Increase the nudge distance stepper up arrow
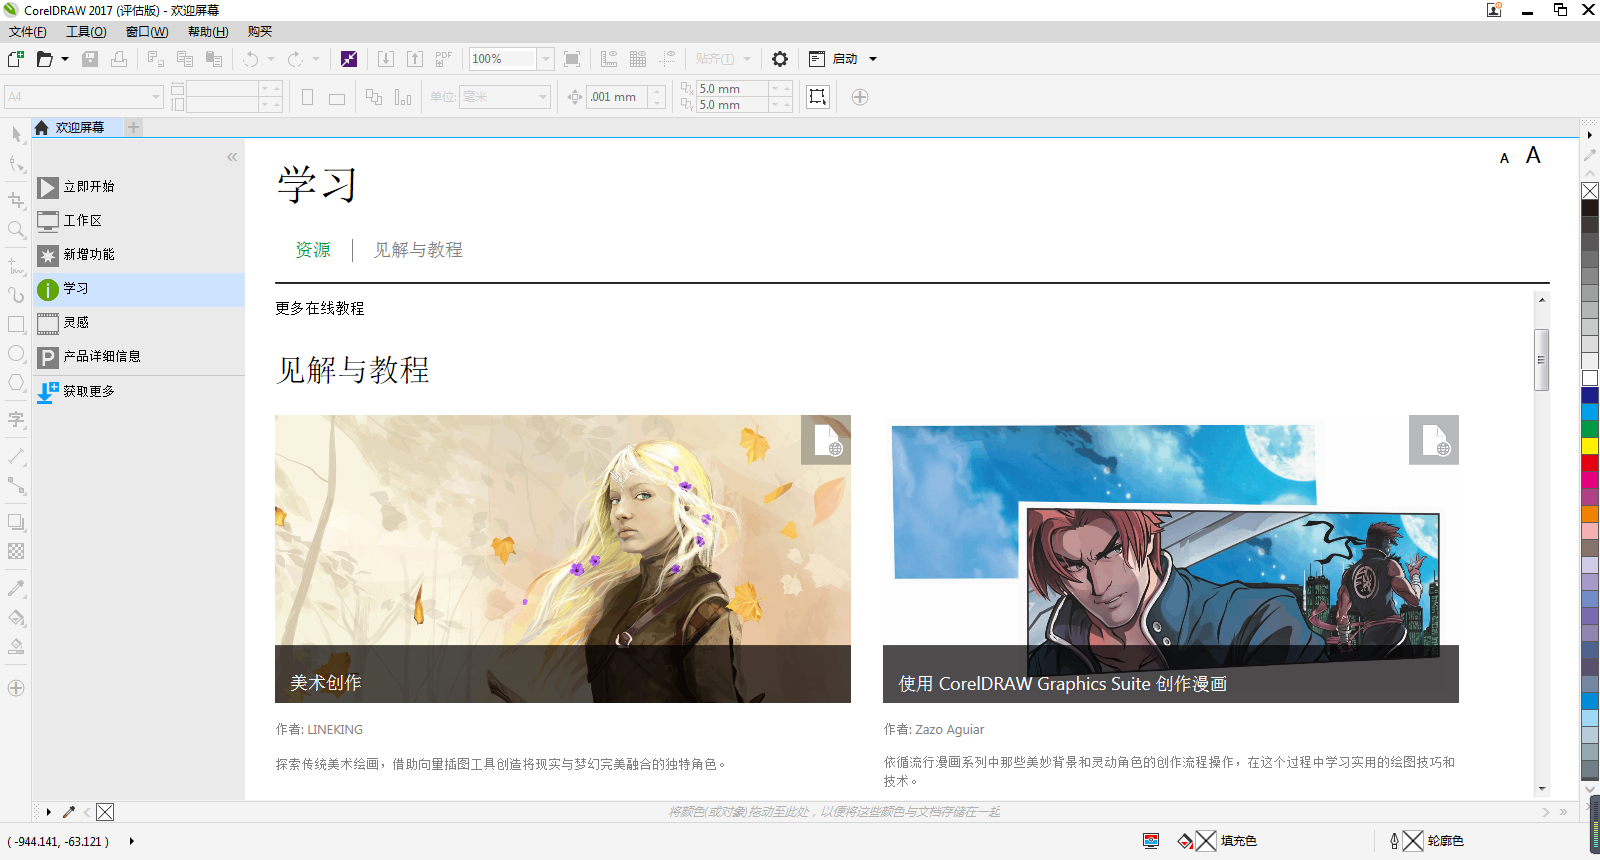Image resolution: width=1600 pixels, height=860 pixels. click(657, 92)
